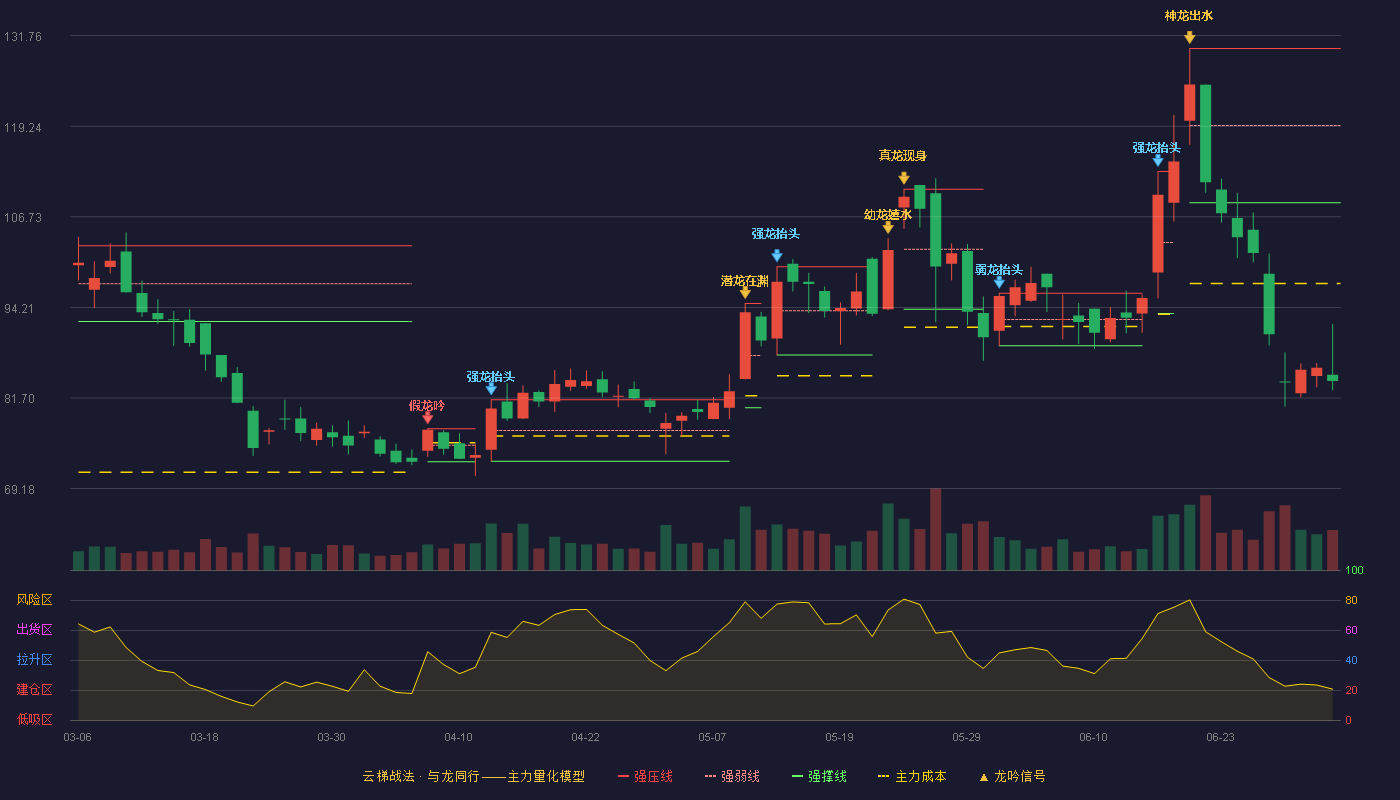The height and width of the screenshot is (800, 1400).
Task: Click the red 假龙吟 signal arrow marker
Action: pos(428,417)
